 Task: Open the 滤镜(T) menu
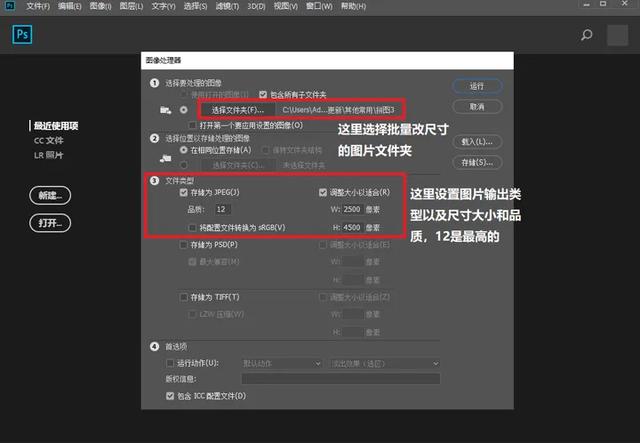227,6
